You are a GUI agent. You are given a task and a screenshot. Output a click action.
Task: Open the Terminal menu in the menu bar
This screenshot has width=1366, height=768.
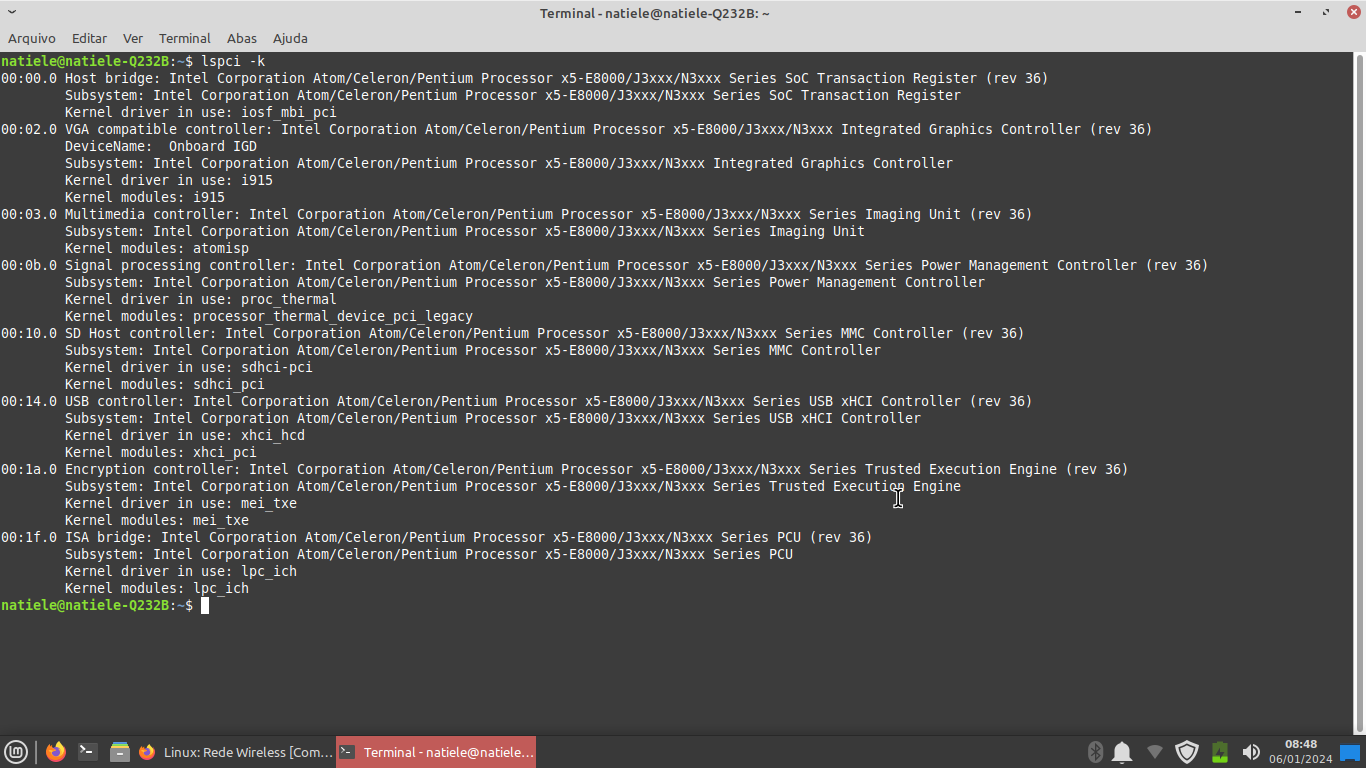185,38
